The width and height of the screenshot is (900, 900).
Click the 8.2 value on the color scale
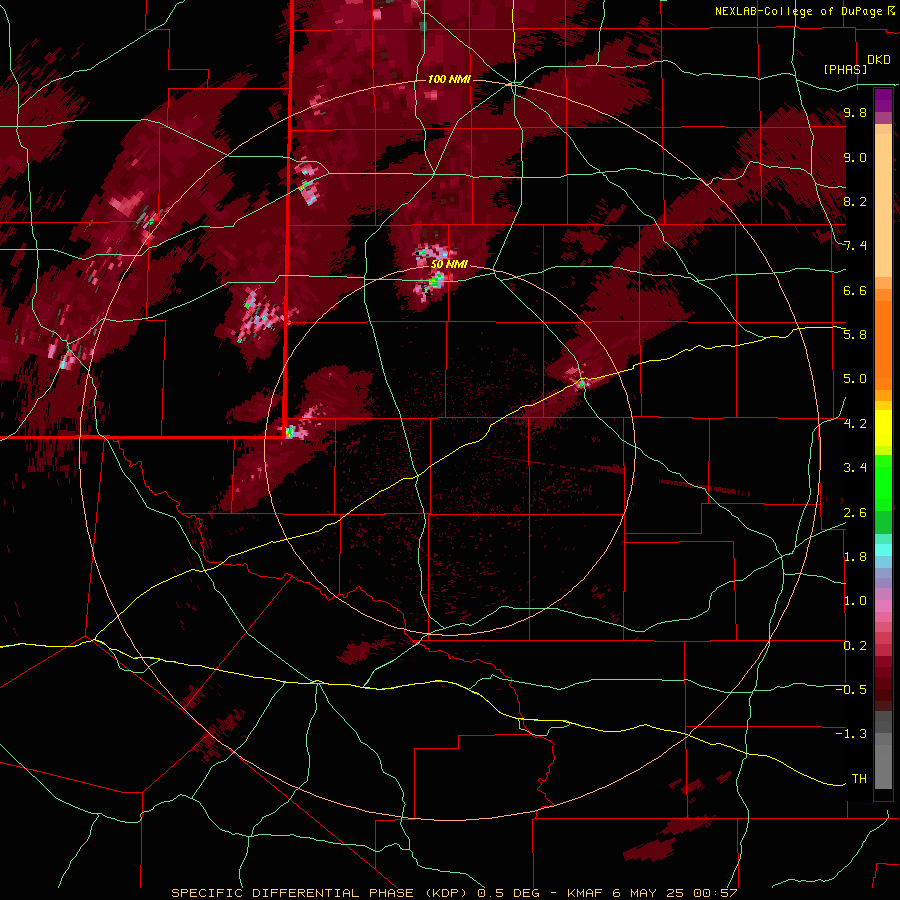click(855, 201)
